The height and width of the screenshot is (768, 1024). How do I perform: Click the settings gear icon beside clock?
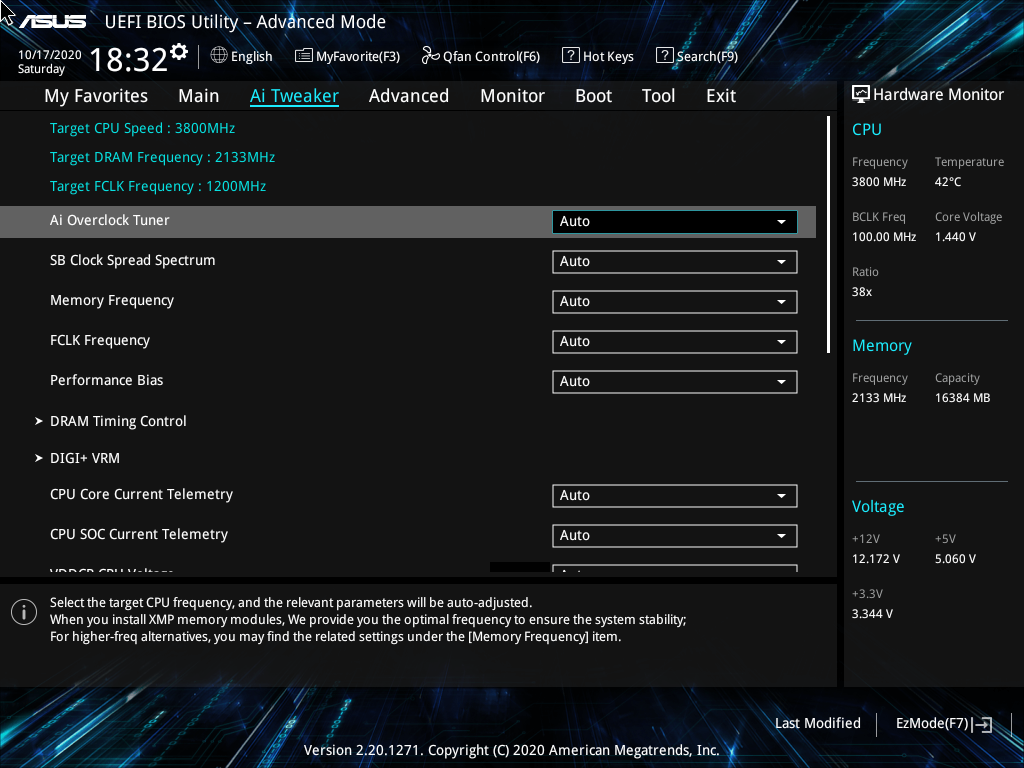pyautogui.click(x=179, y=52)
